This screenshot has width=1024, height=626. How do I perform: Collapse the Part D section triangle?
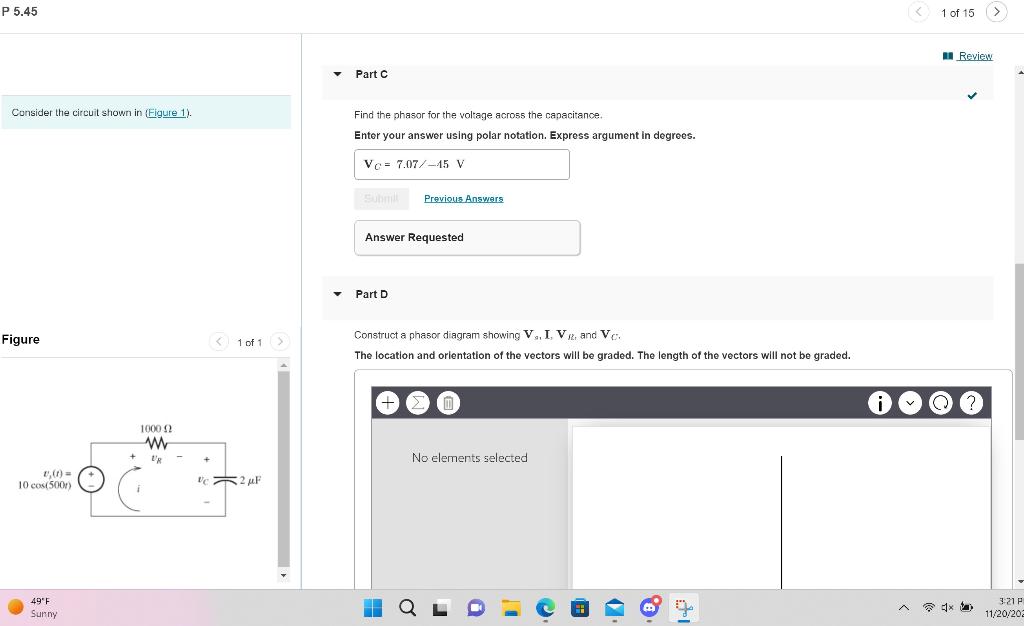coord(337,294)
